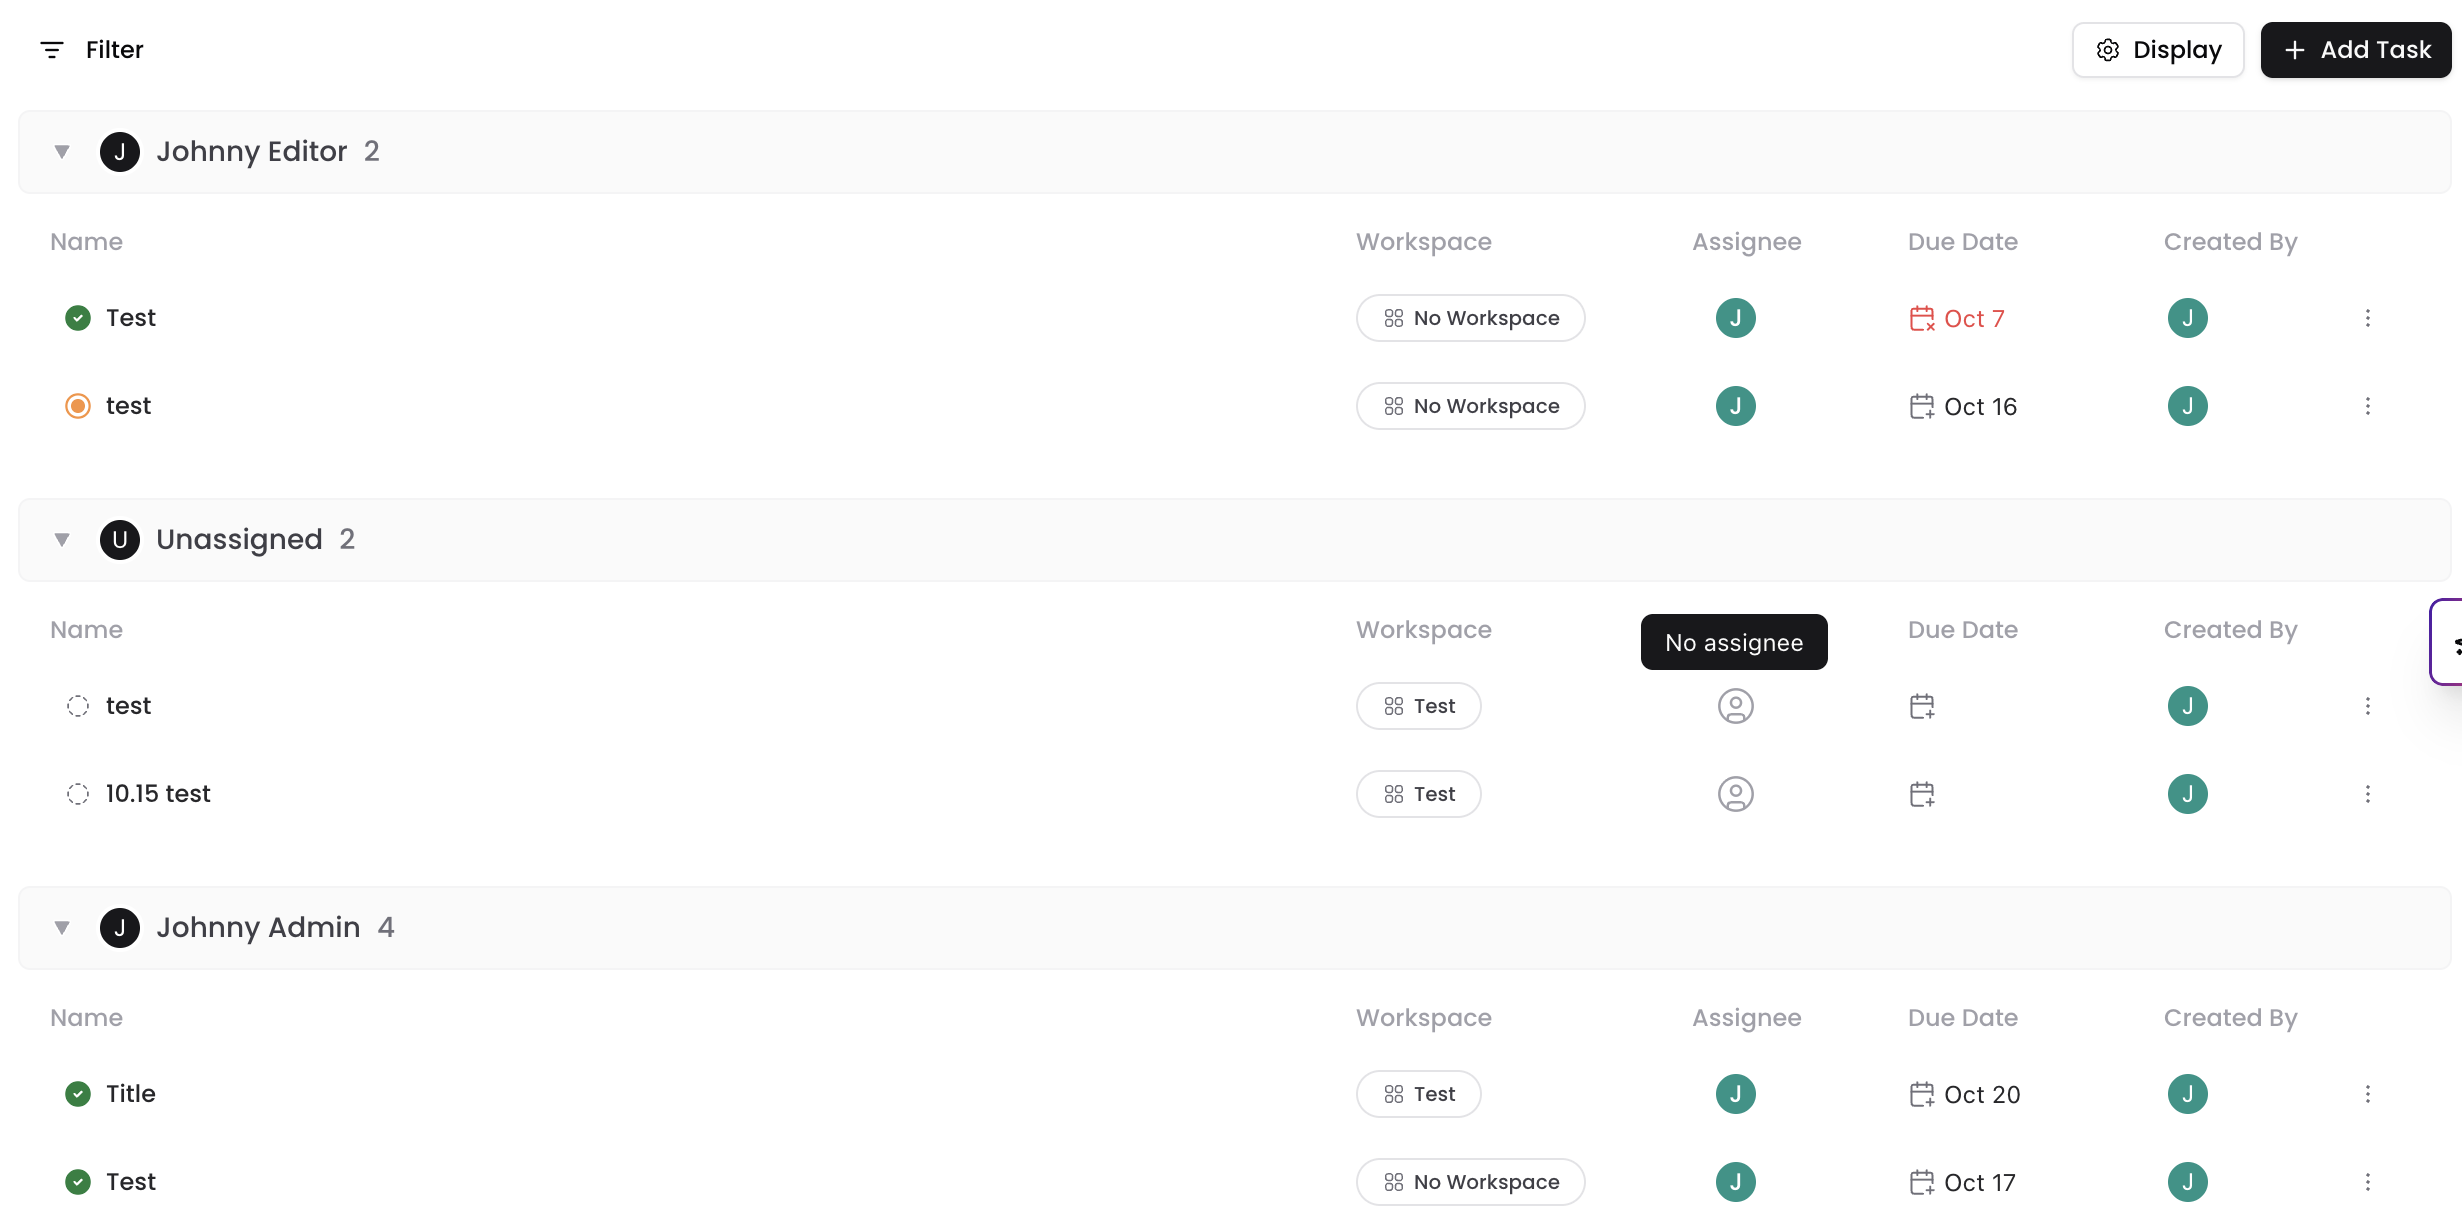Open more options for unassigned test task
This screenshot has height=1214, width=2462.
(x=2368, y=706)
